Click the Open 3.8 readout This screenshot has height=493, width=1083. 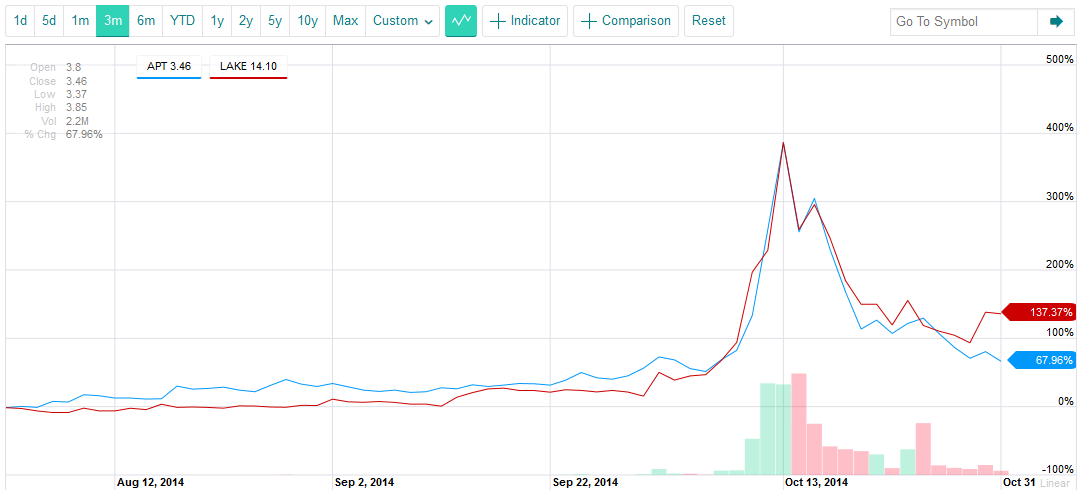(56, 68)
